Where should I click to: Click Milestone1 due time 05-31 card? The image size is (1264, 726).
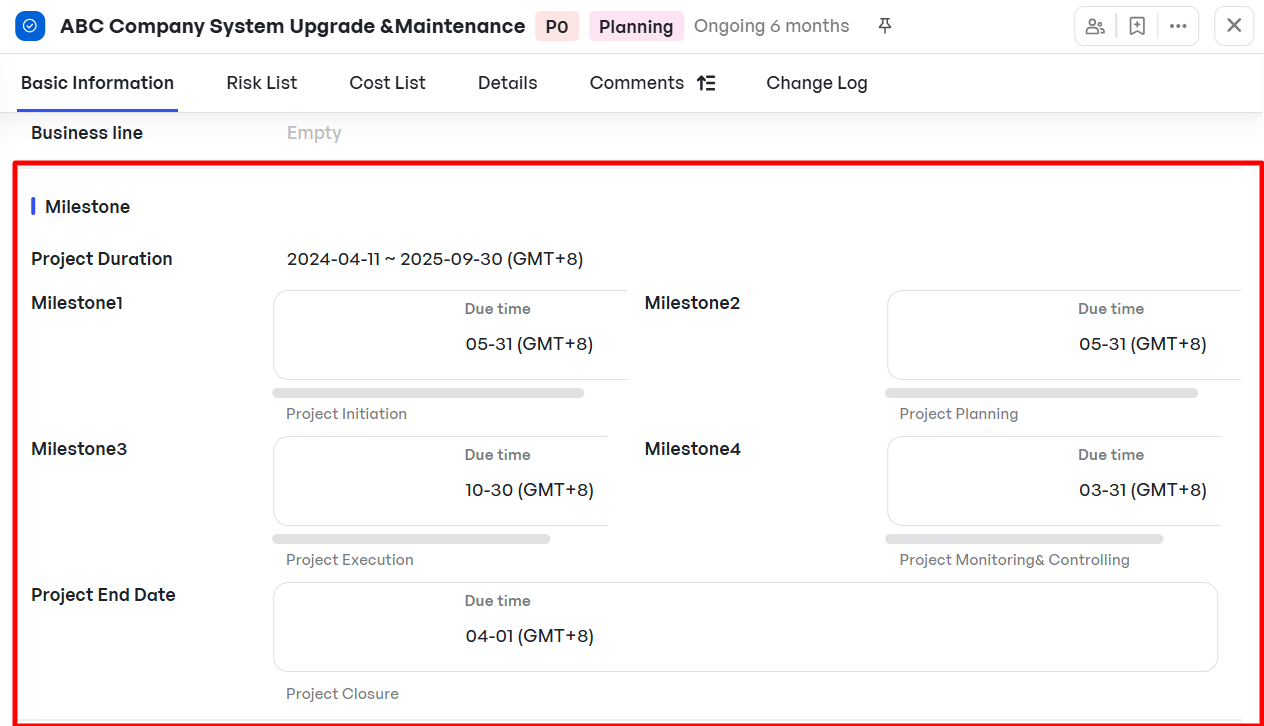(450, 335)
